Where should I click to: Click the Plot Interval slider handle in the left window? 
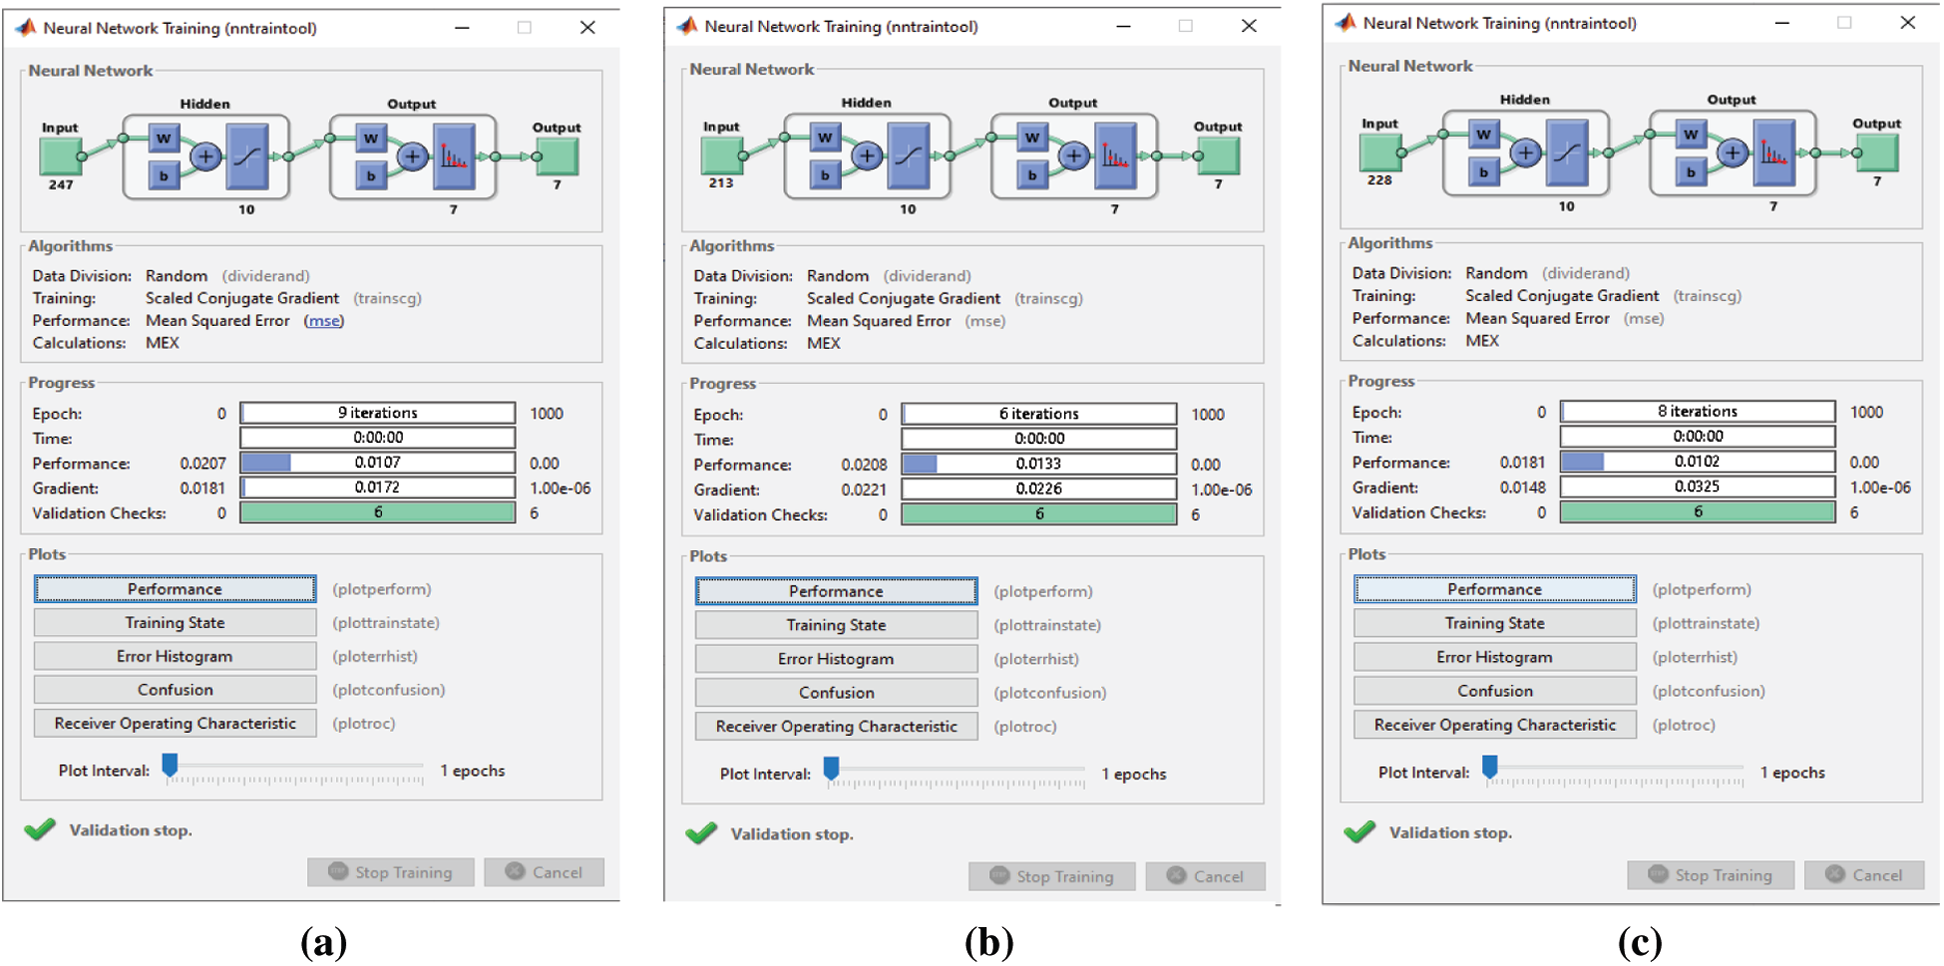[x=170, y=766]
